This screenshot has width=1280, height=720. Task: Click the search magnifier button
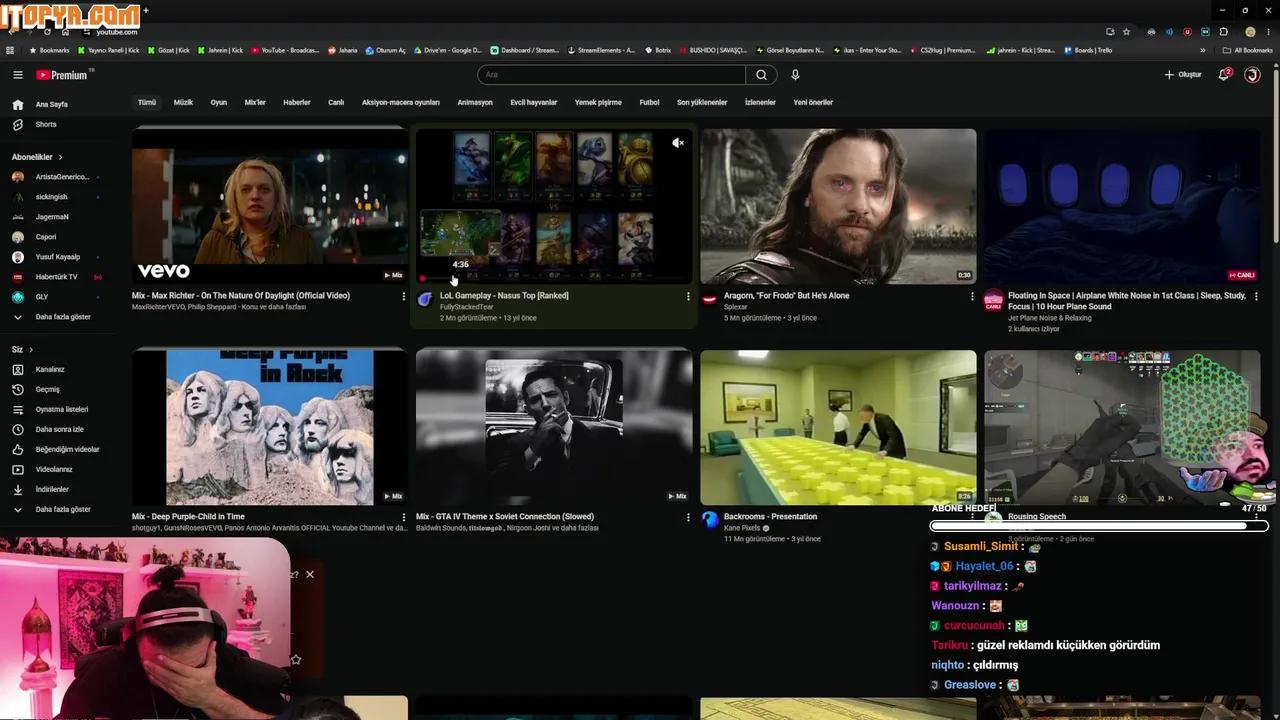(761, 75)
